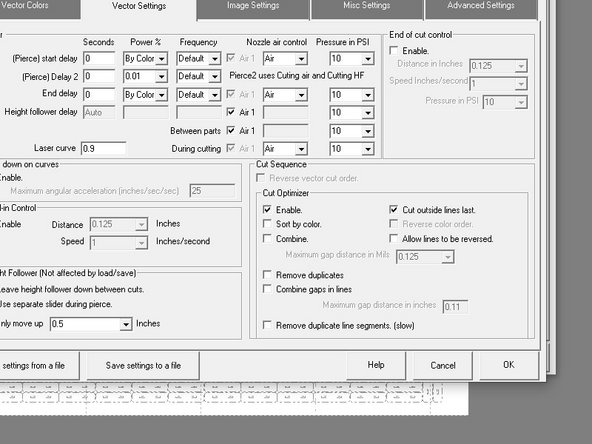Click the (Pierce) start delay seconds field
592x444 pixels.
(x=99, y=59)
